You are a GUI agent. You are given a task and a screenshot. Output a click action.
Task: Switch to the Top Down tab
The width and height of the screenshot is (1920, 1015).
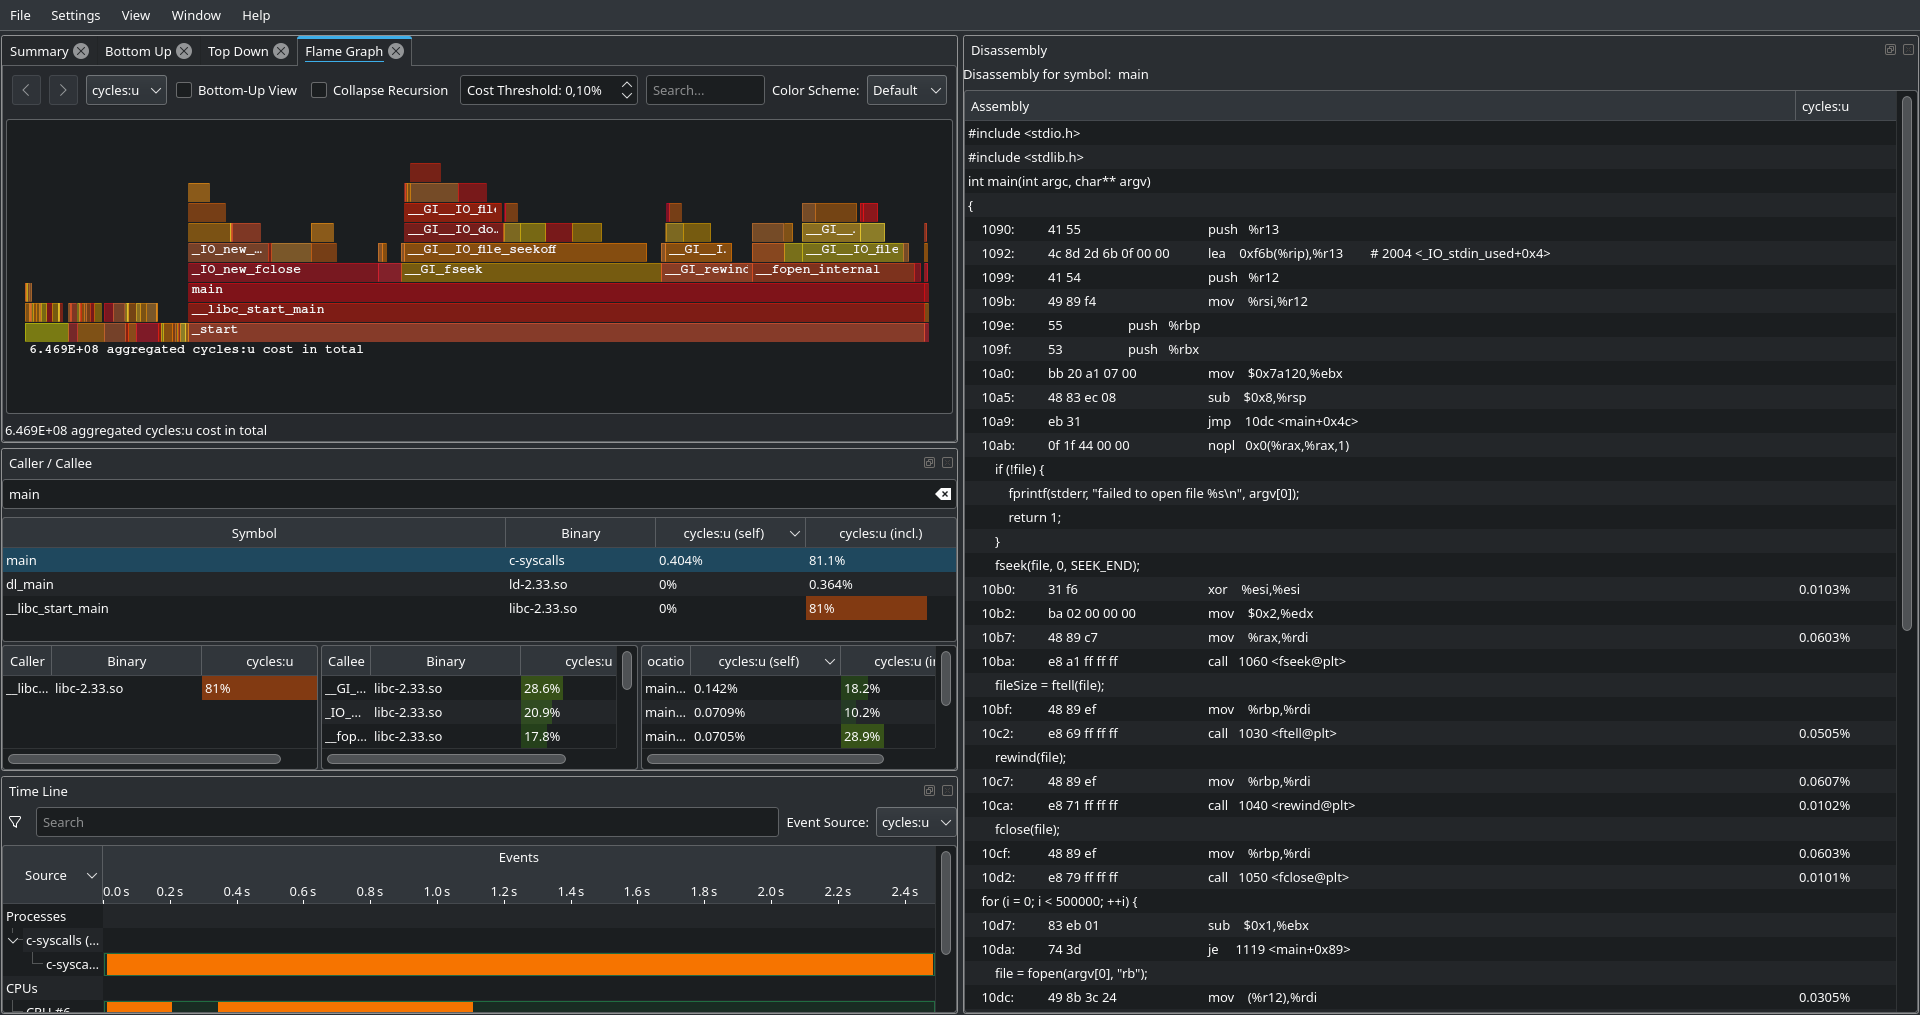click(237, 51)
